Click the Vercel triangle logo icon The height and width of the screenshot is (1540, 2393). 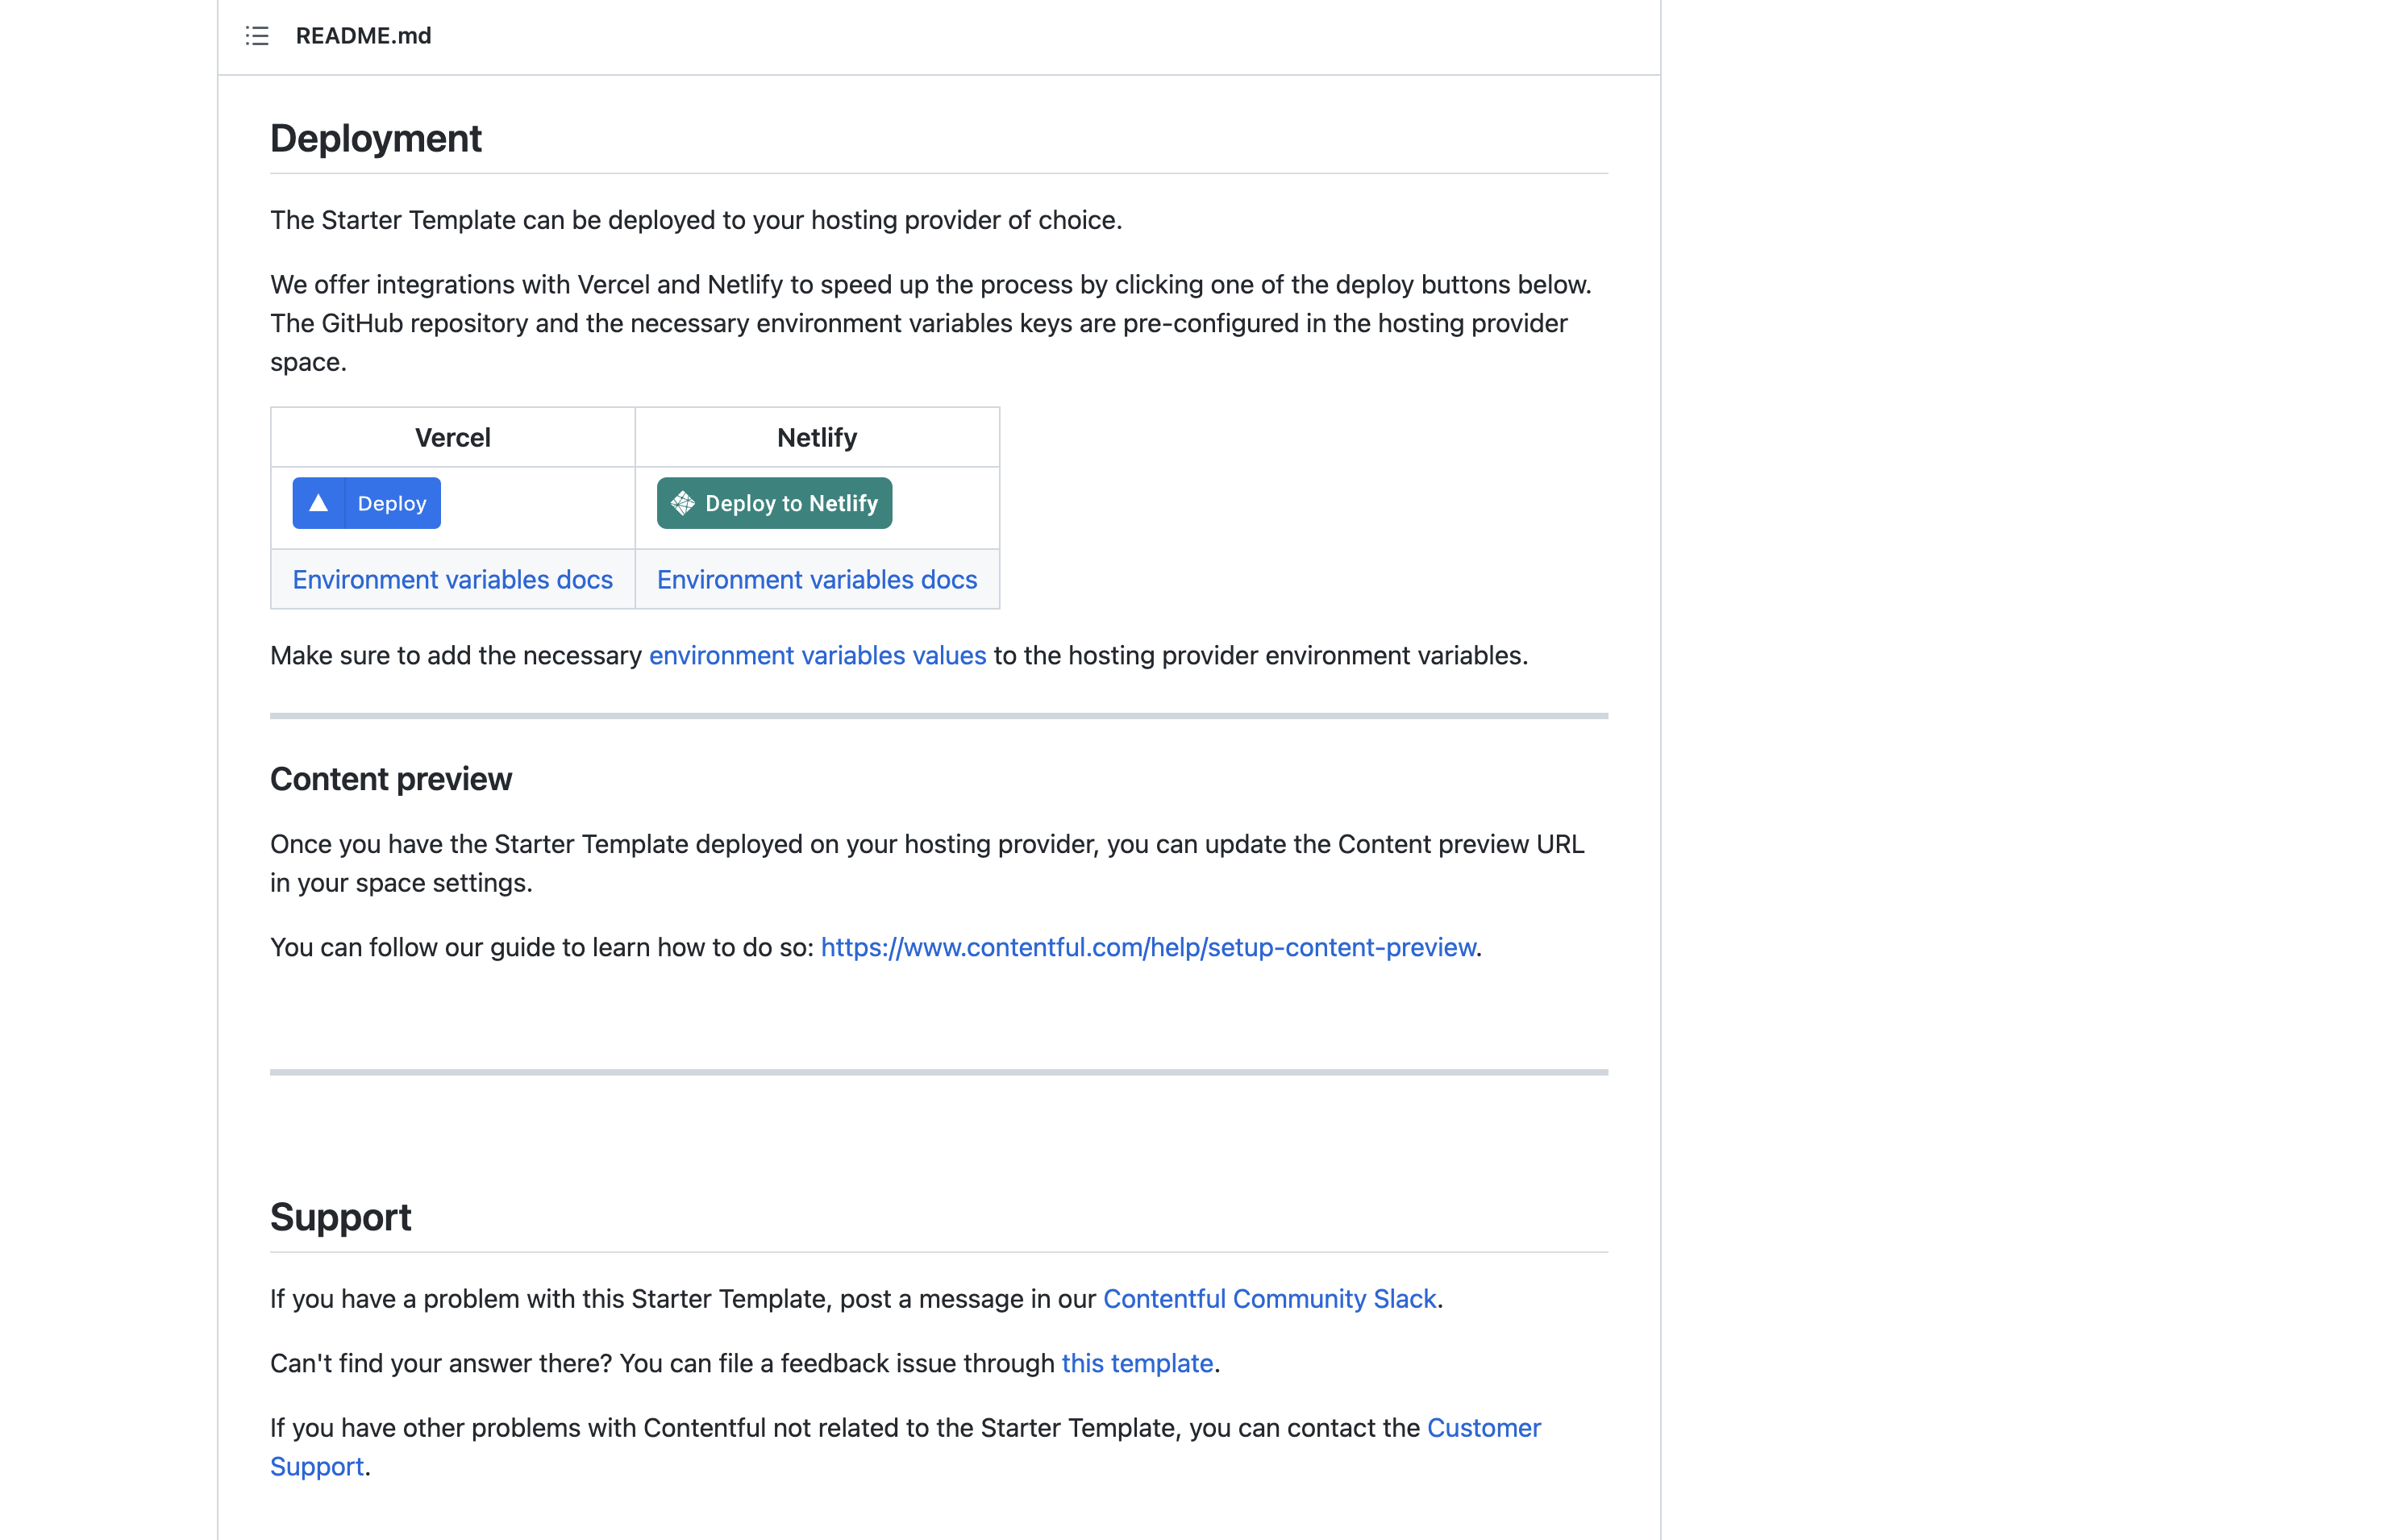[x=318, y=503]
